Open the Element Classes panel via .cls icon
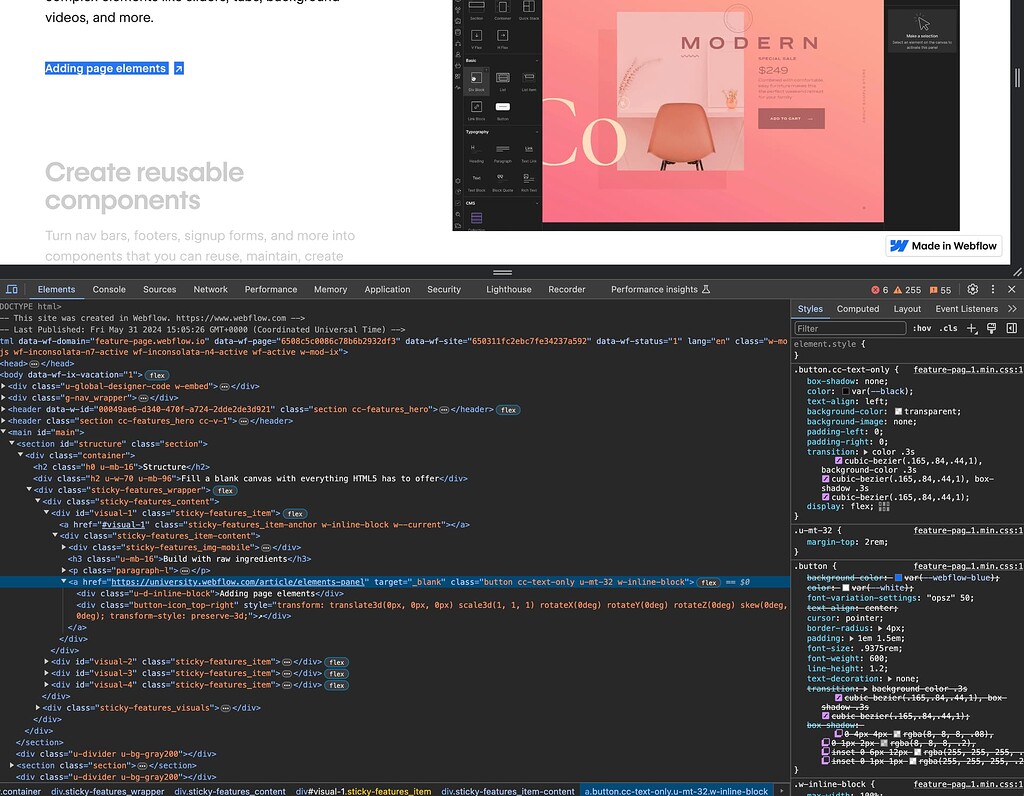 (948, 328)
